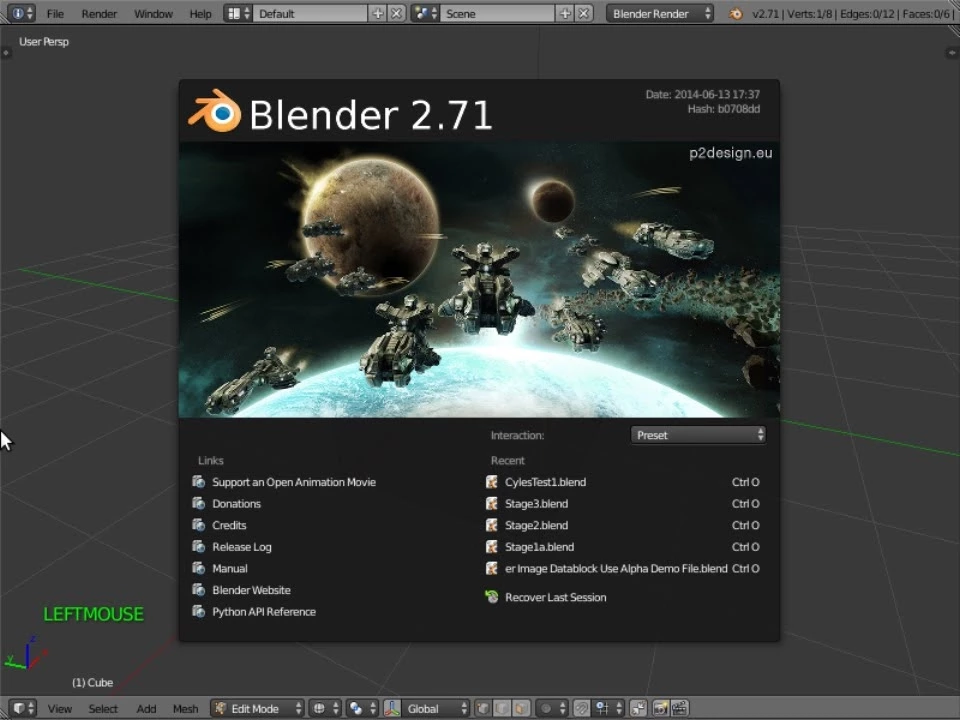Select vertex select mode

pos(483,708)
